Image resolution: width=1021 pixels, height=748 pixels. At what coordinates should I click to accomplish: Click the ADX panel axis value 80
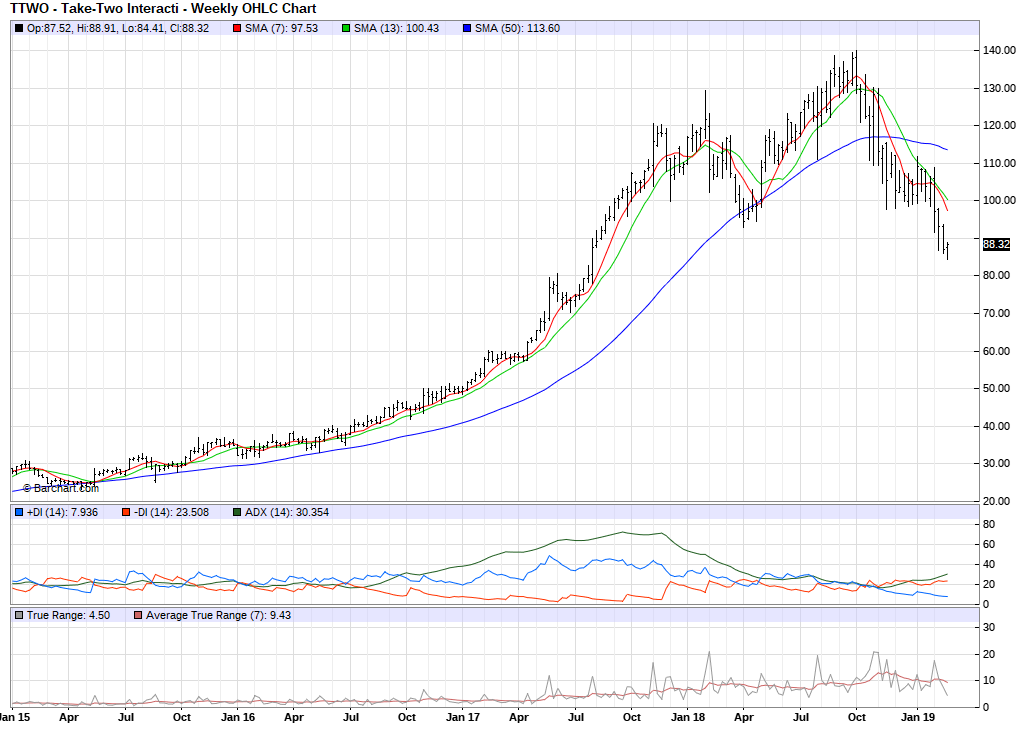pyautogui.click(x=989, y=524)
